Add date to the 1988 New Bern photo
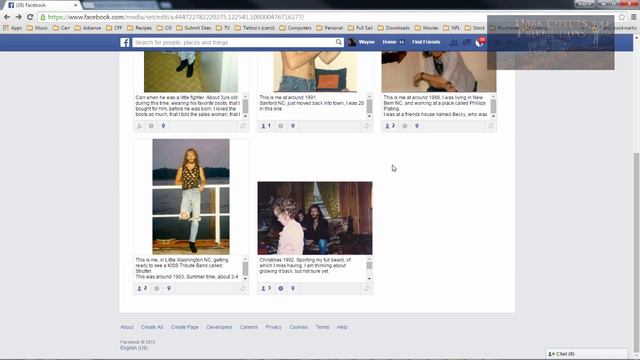 [x=405, y=126]
